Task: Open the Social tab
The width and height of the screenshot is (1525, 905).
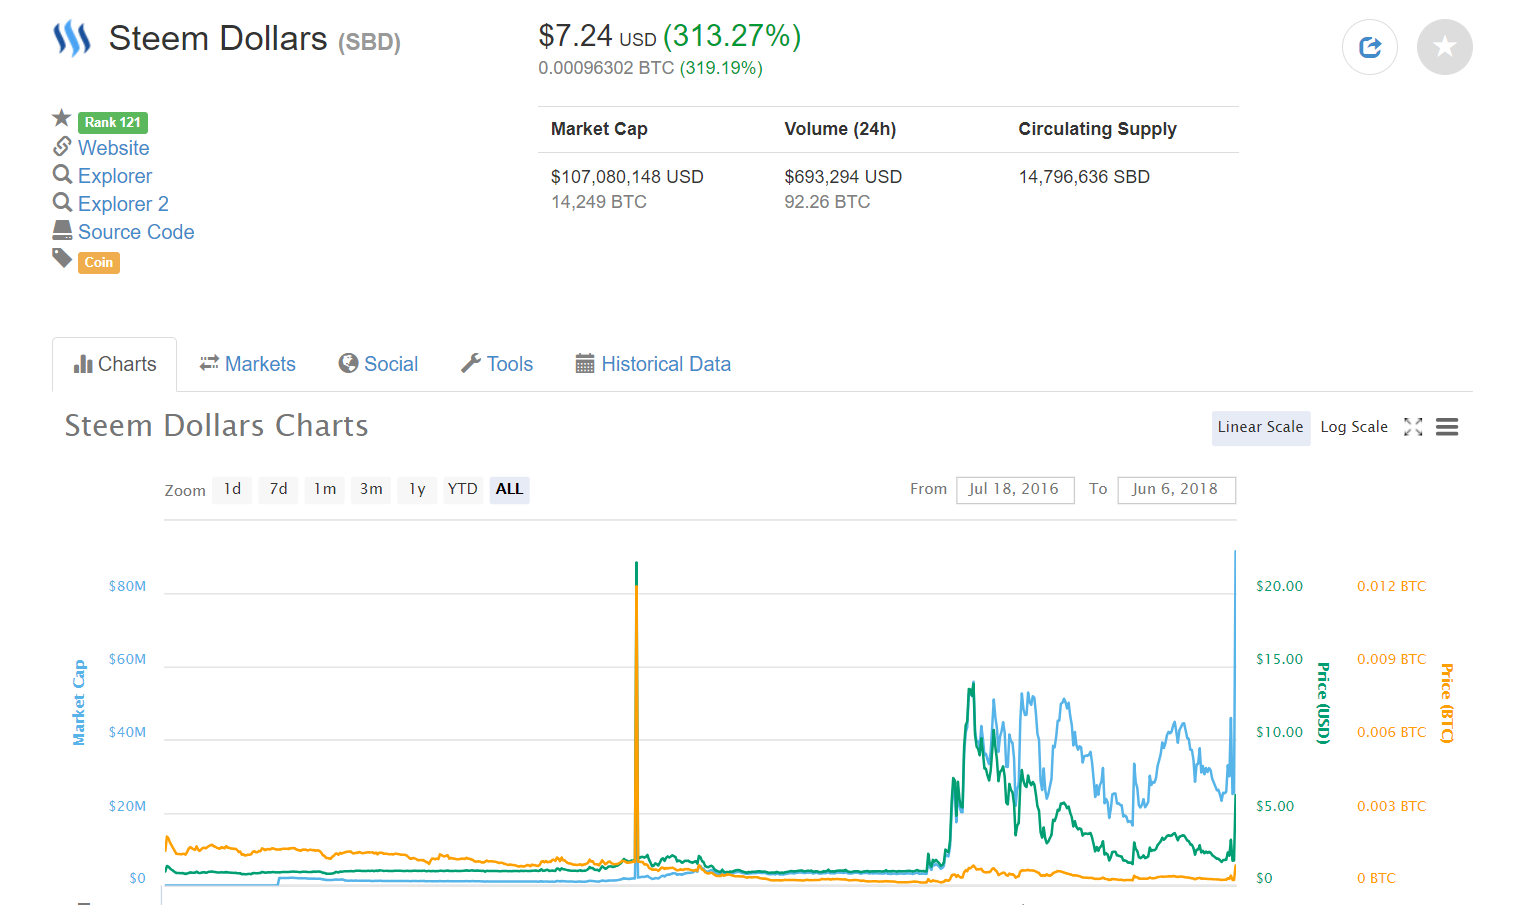Action: pos(378,364)
